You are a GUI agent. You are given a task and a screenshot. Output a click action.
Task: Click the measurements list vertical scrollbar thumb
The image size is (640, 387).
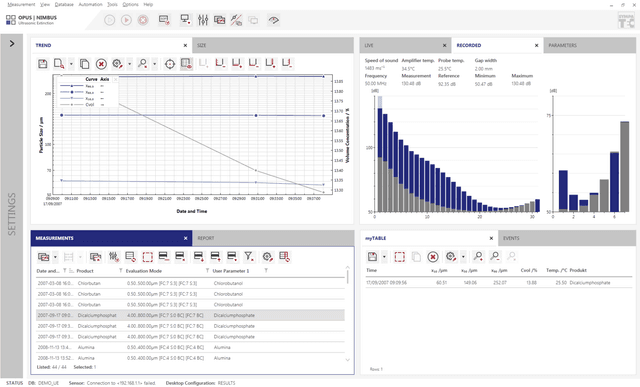(348, 277)
